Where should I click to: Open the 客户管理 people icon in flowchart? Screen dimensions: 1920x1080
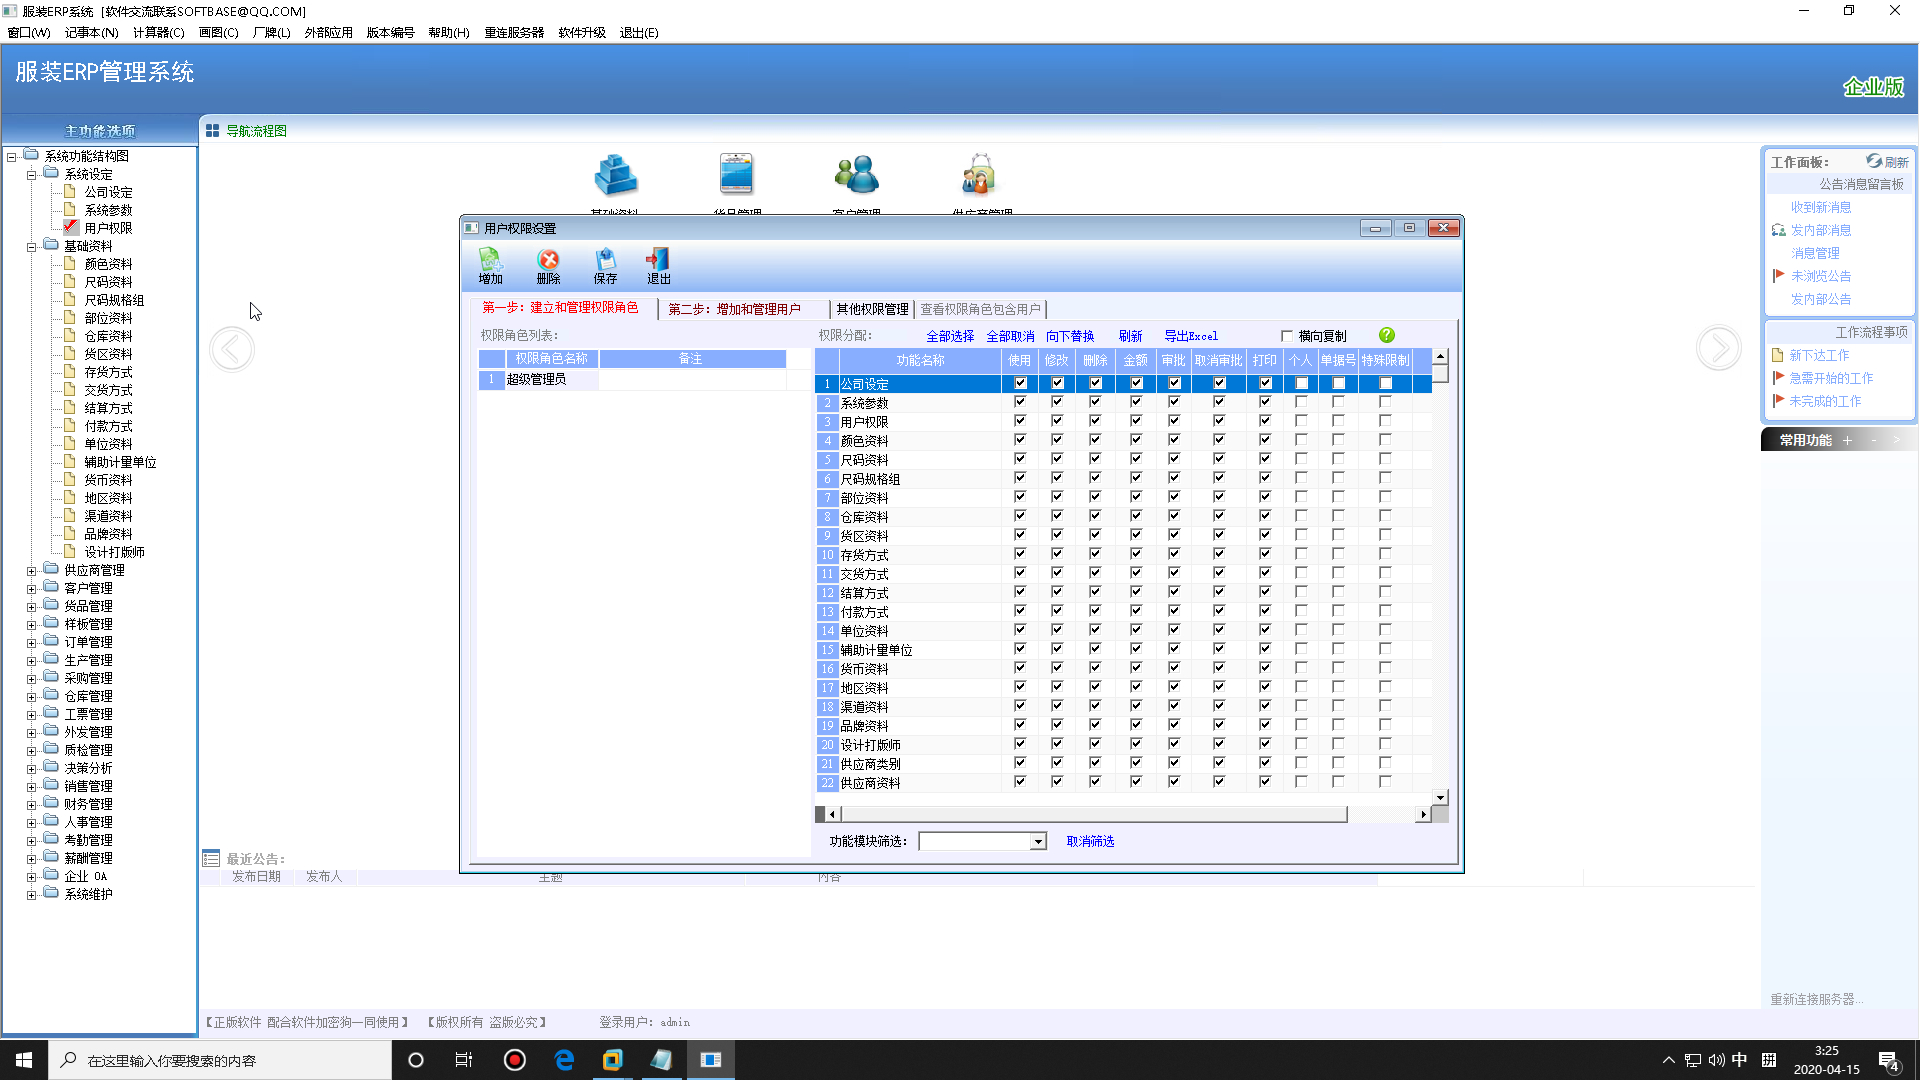[856, 175]
